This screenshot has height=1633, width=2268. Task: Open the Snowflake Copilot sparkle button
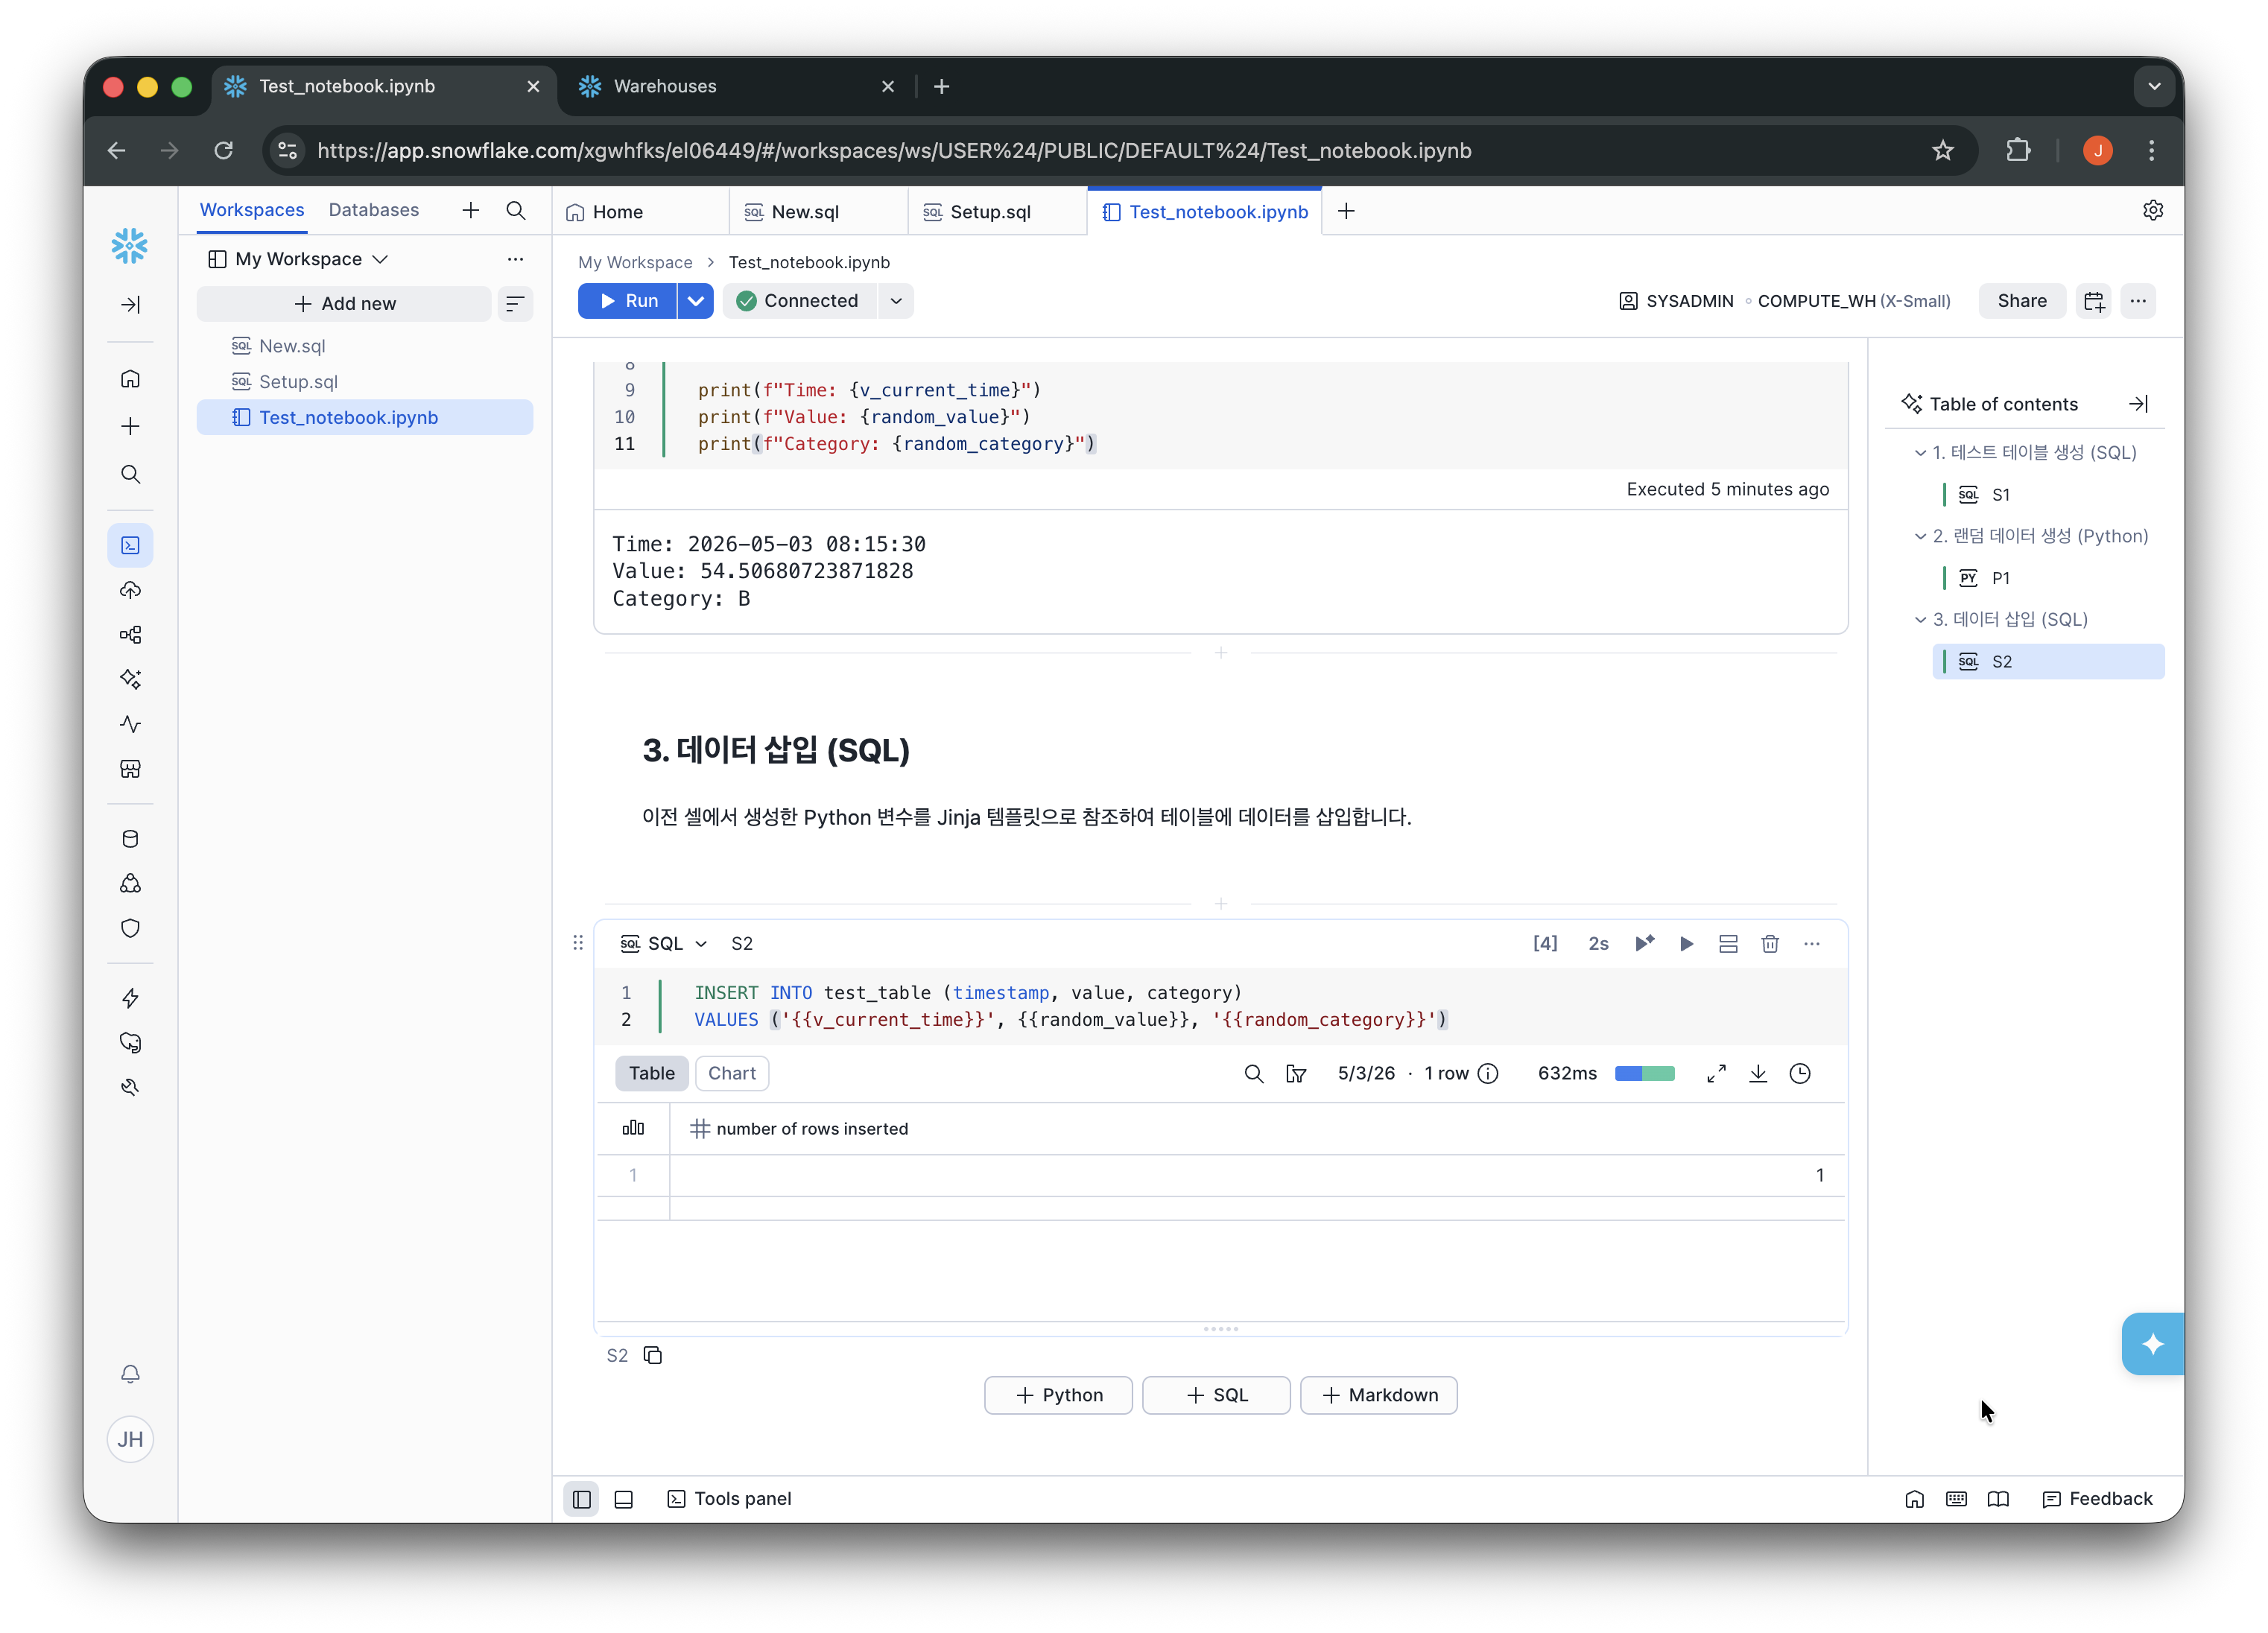pyautogui.click(x=2152, y=1344)
